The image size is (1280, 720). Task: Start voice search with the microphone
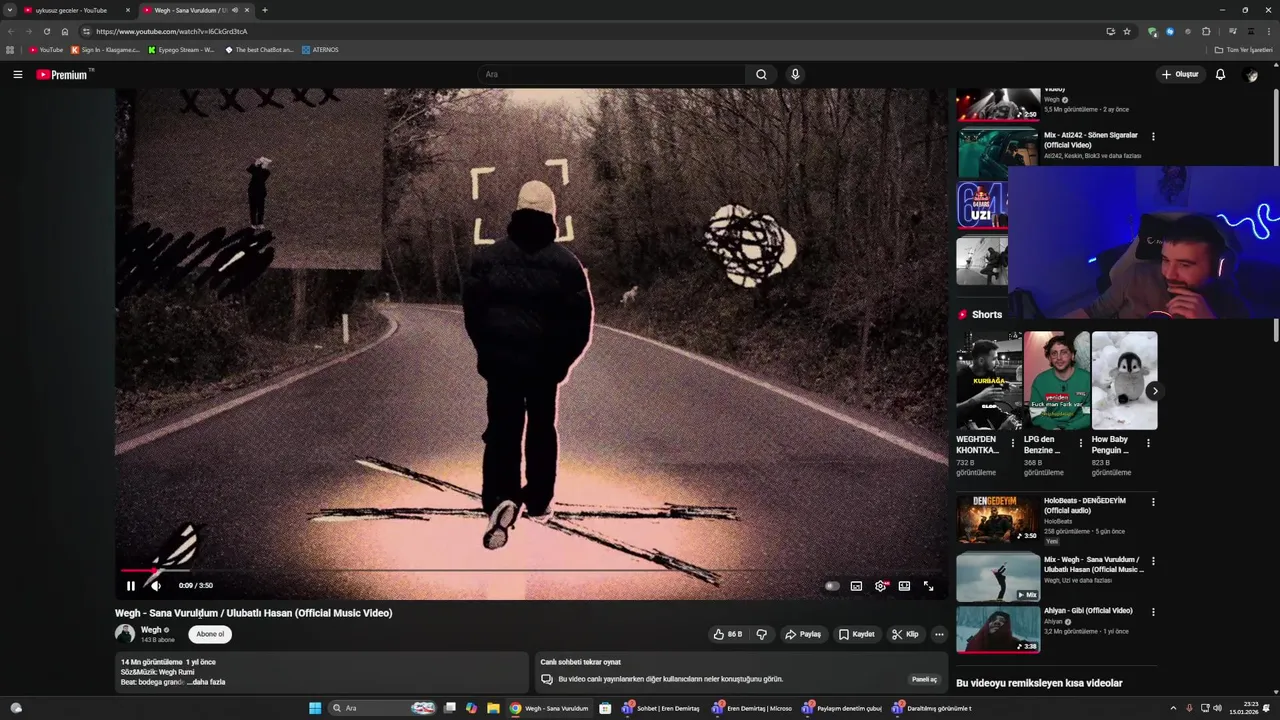pyautogui.click(x=795, y=74)
